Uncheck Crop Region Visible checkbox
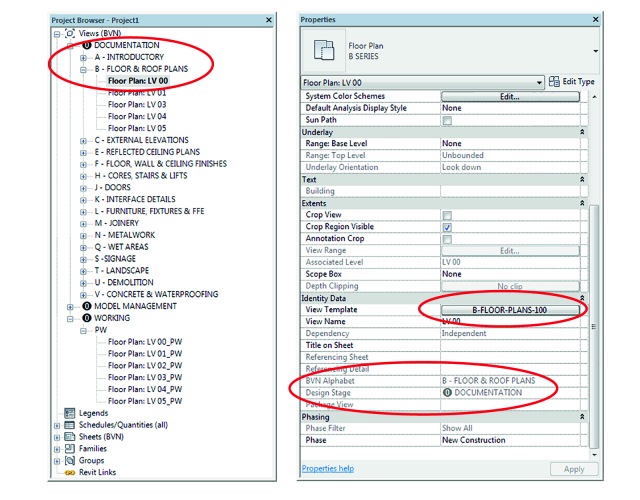 point(447,227)
